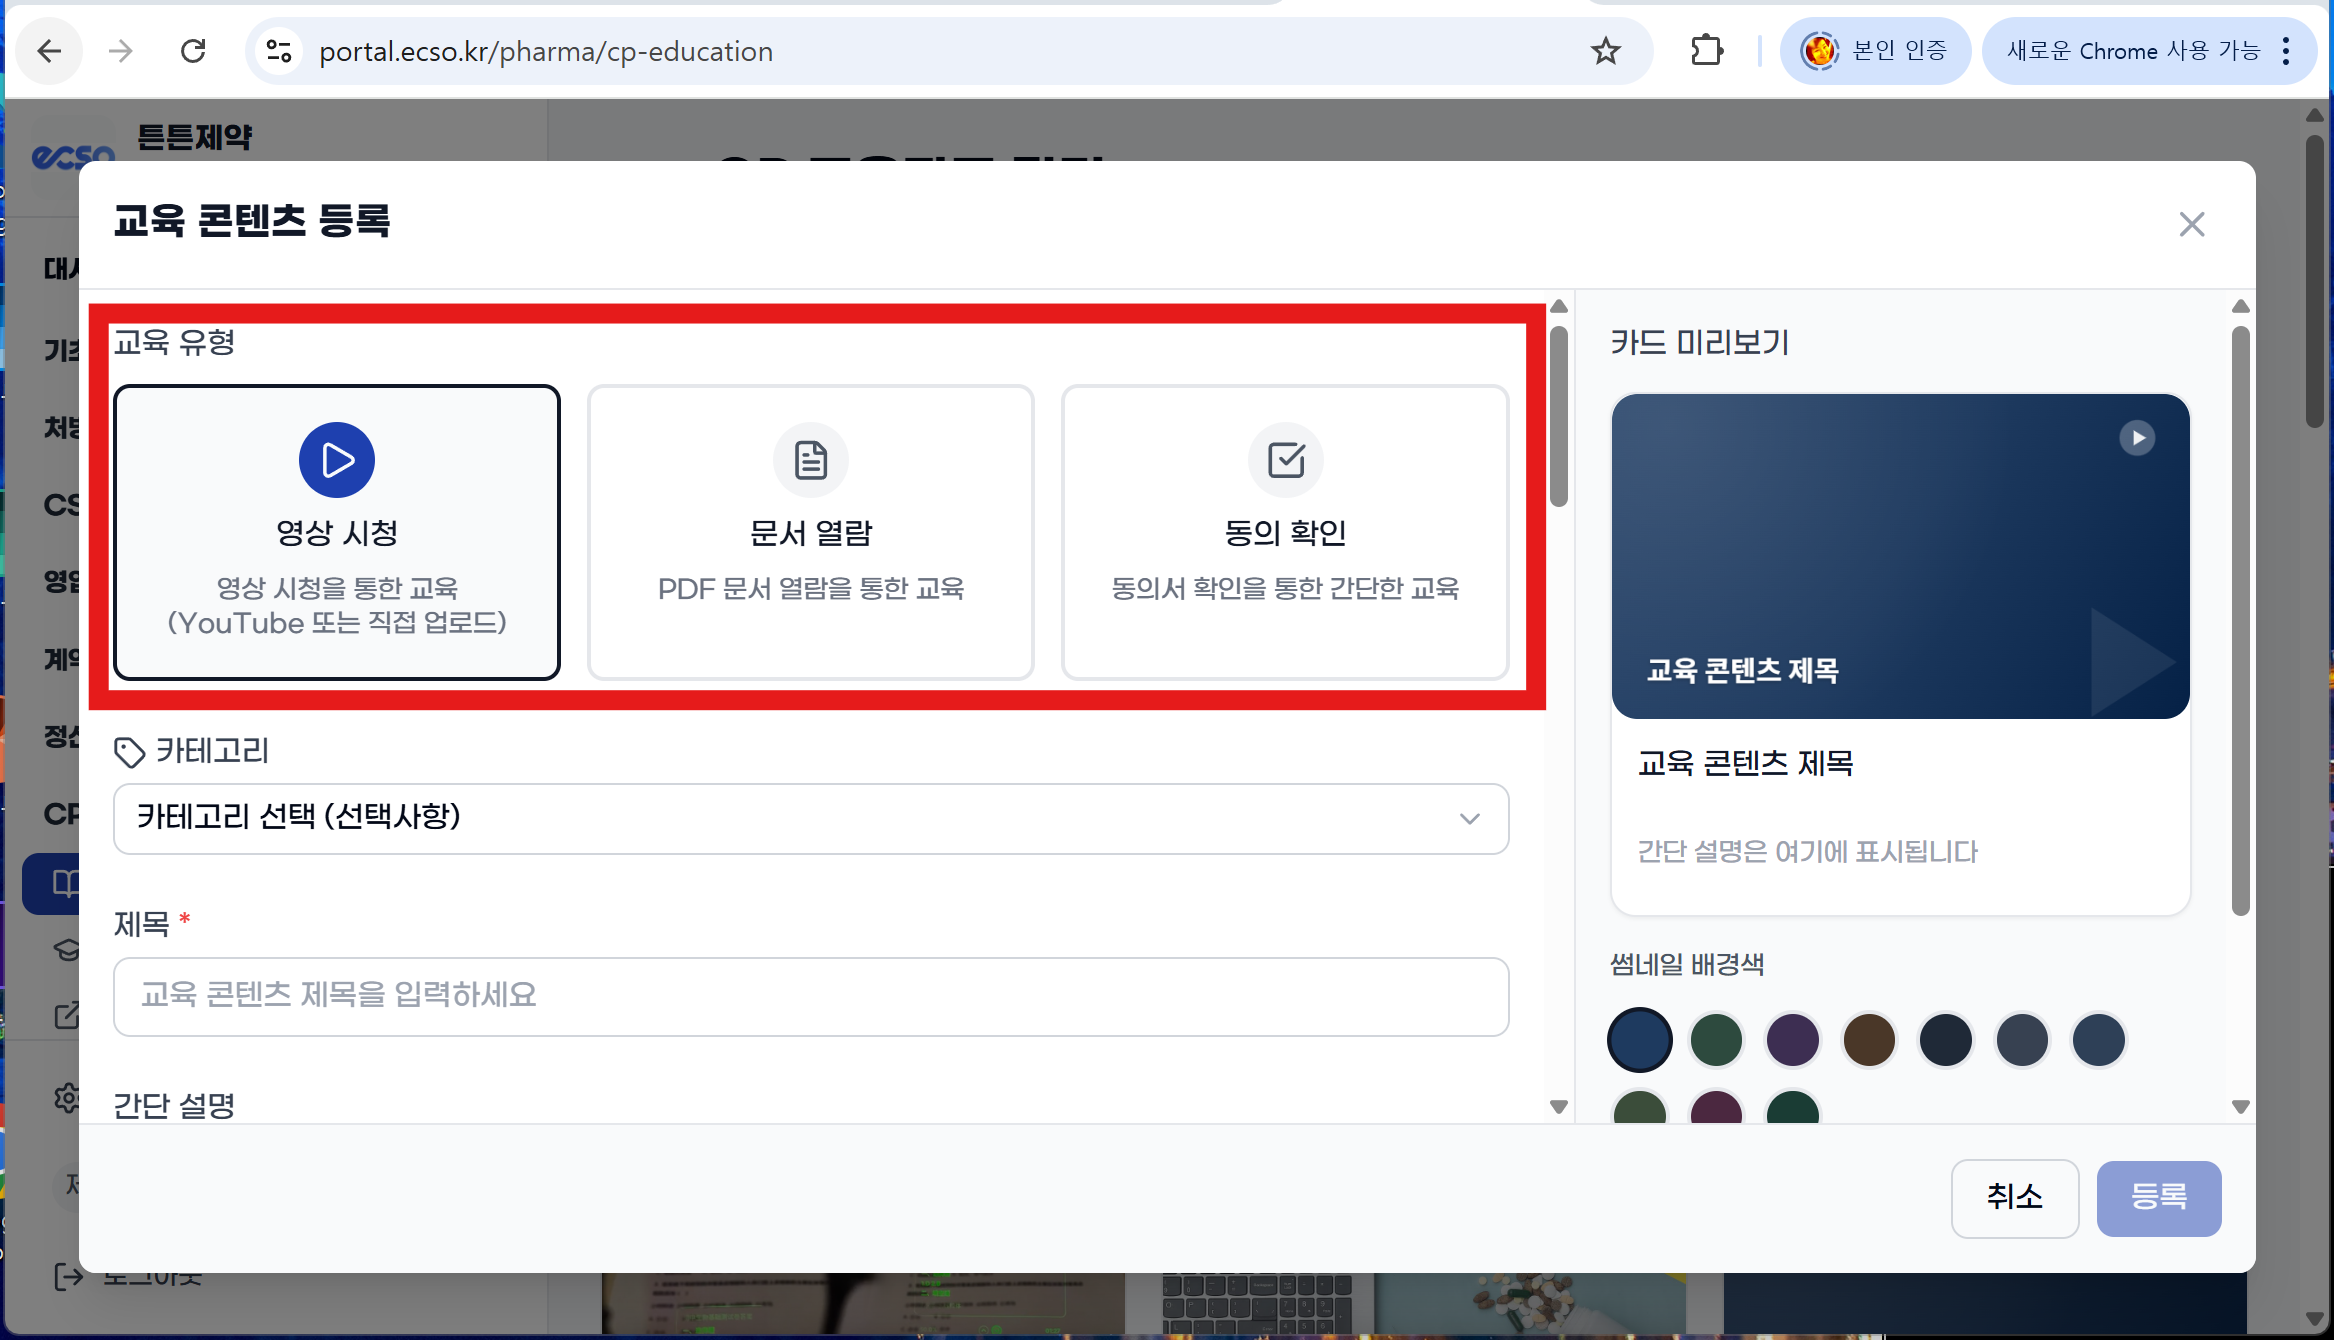Open the browser extensions puzzle icon
This screenshot has height=1340, width=2334.
point(1706,51)
